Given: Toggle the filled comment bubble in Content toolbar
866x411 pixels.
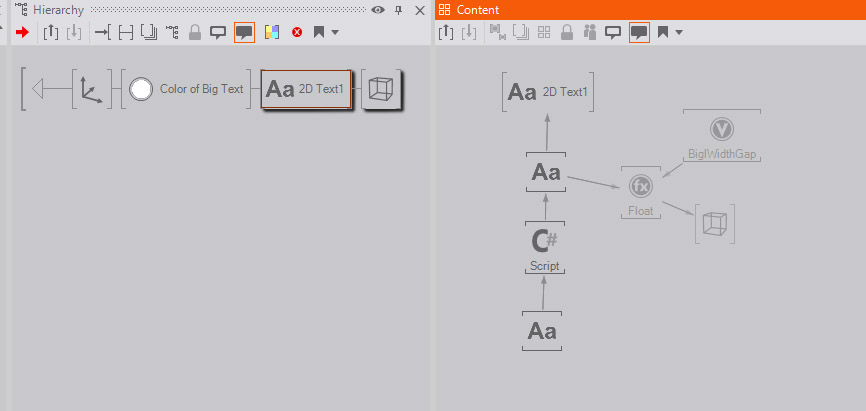Looking at the screenshot, I should pyautogui.click(x=639, y=32).
